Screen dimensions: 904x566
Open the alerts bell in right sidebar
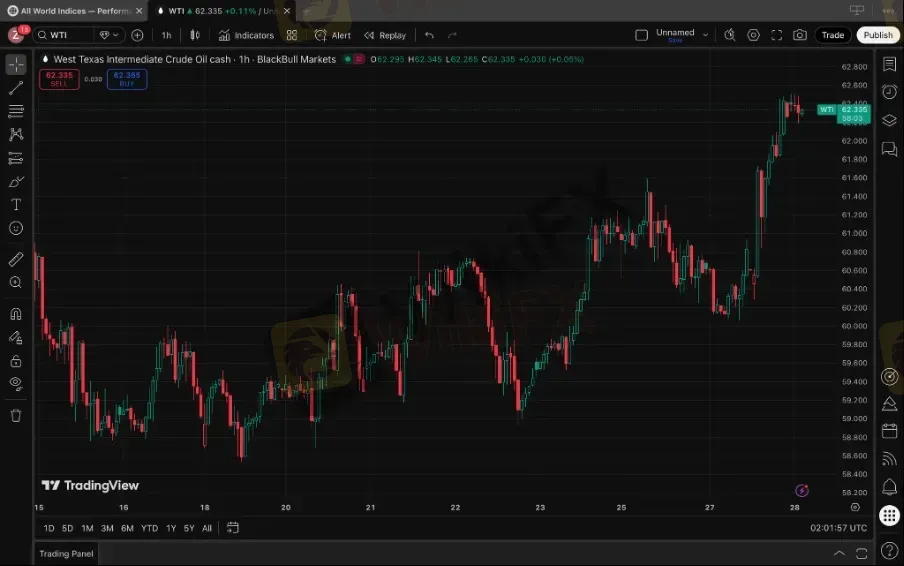[x=889, y=487]
